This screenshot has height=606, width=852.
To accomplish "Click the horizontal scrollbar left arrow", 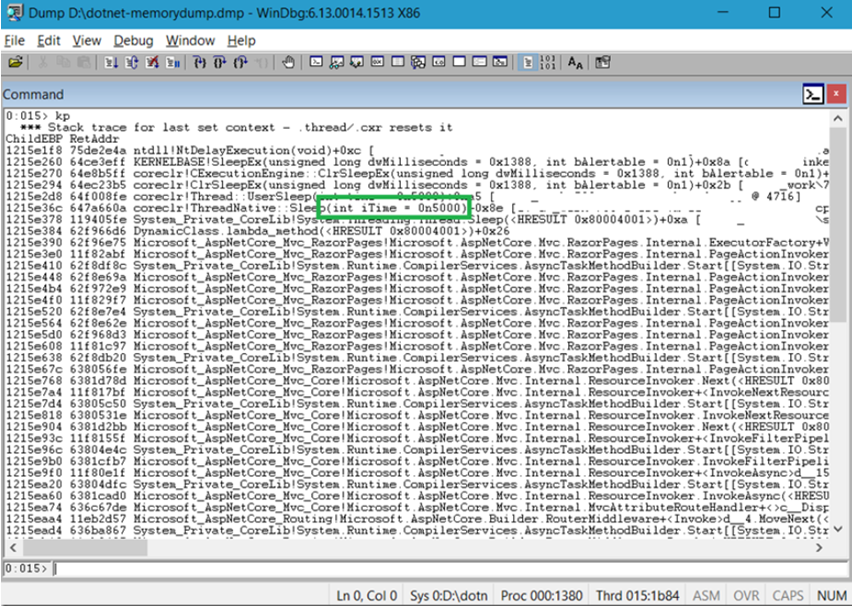I will (x=12, y=548).
